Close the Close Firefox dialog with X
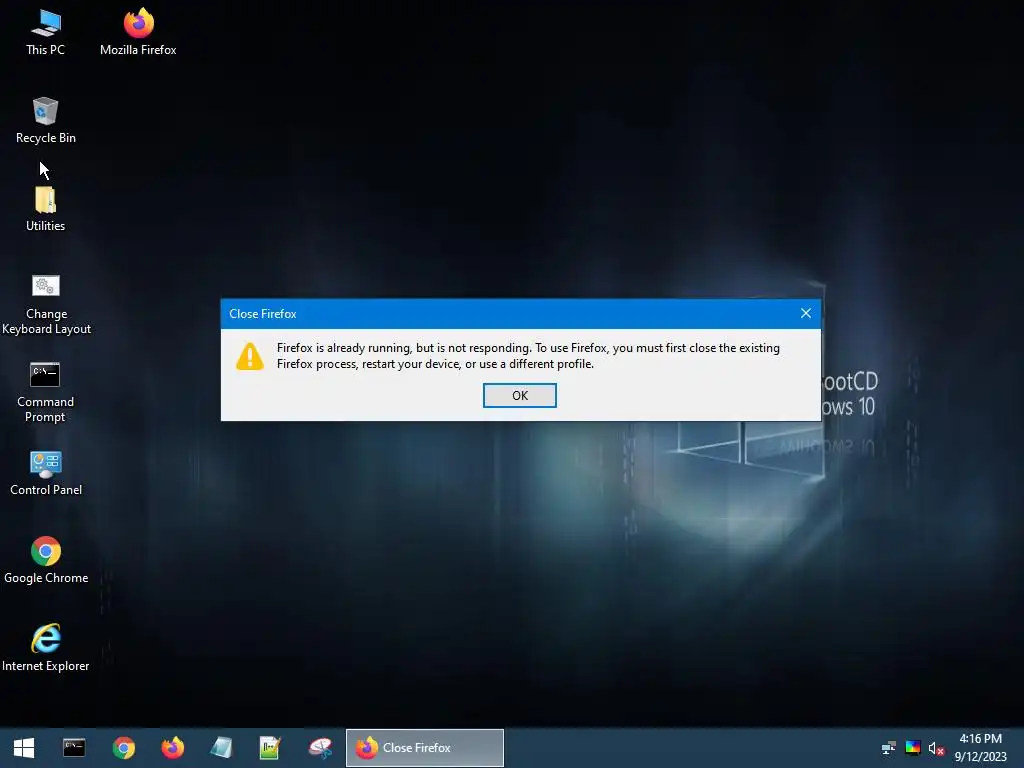The height and width of the screenshot is (768, 1024). (805, 313)
